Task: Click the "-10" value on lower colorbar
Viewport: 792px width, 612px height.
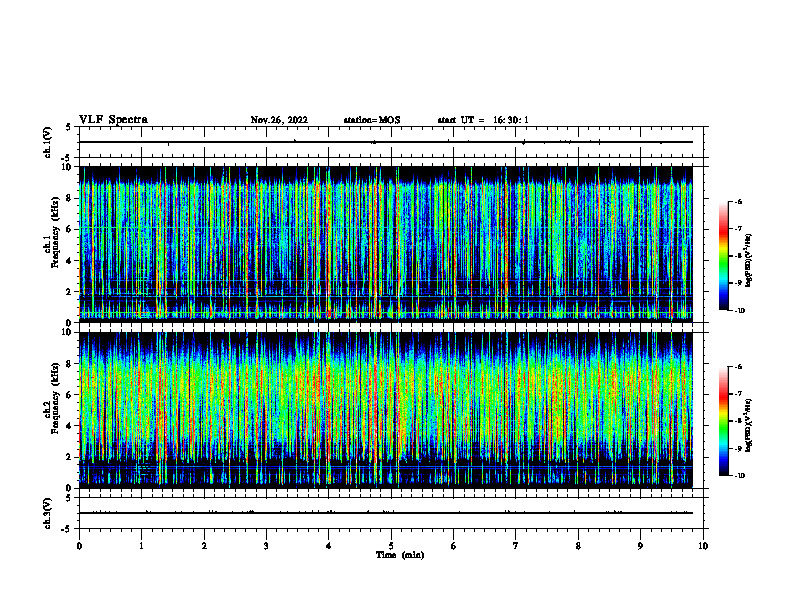Action: (x=739, y=476)
